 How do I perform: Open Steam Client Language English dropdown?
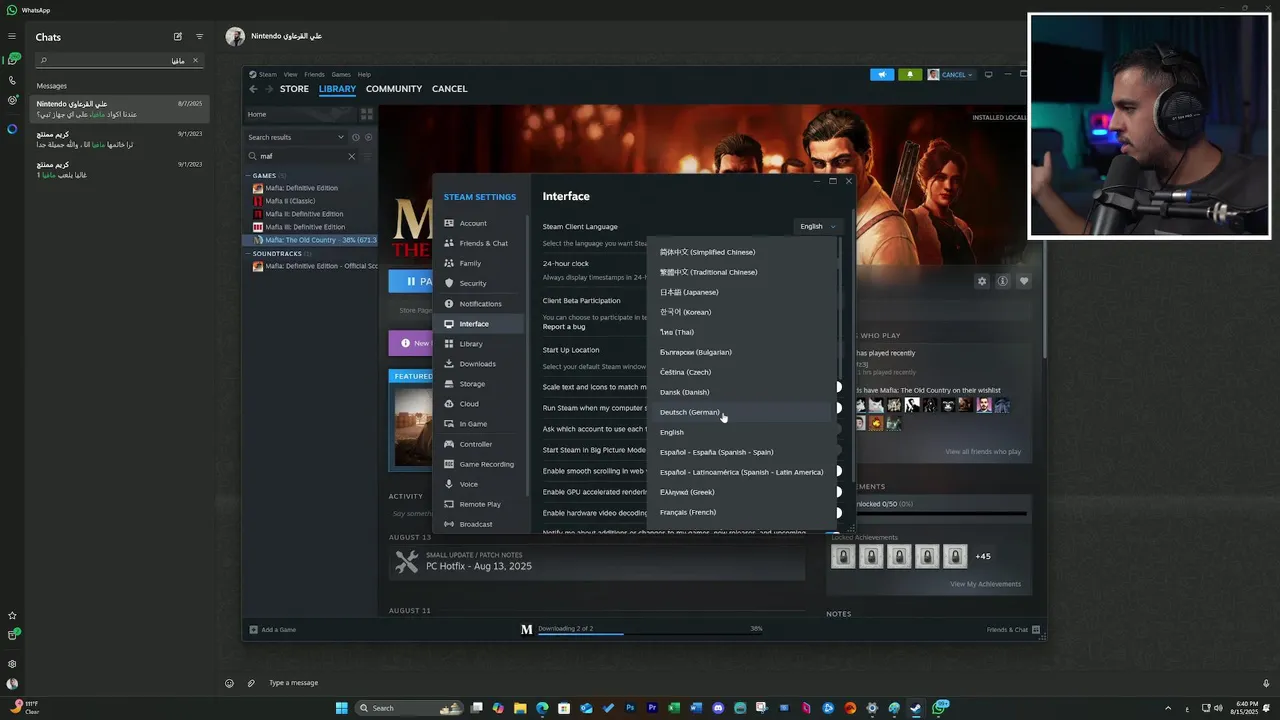coord(817,226)
